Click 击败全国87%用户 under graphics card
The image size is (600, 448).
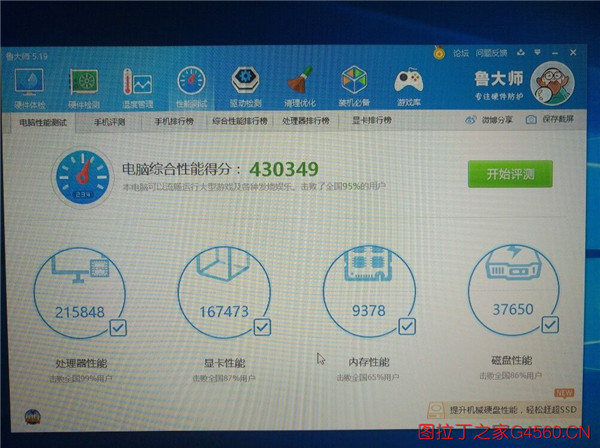pos(224,378)
